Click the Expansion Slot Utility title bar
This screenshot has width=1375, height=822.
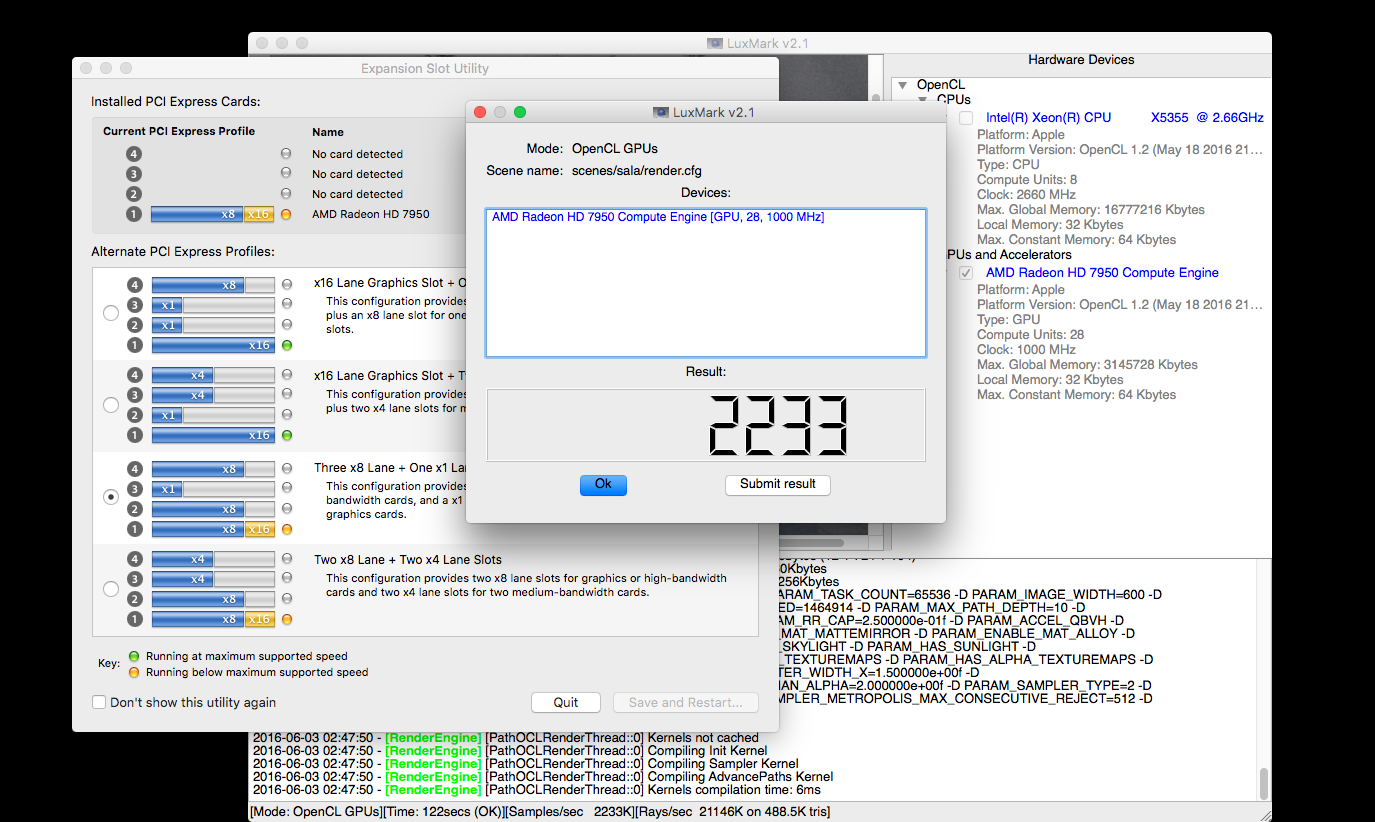(x=425, y=68)
